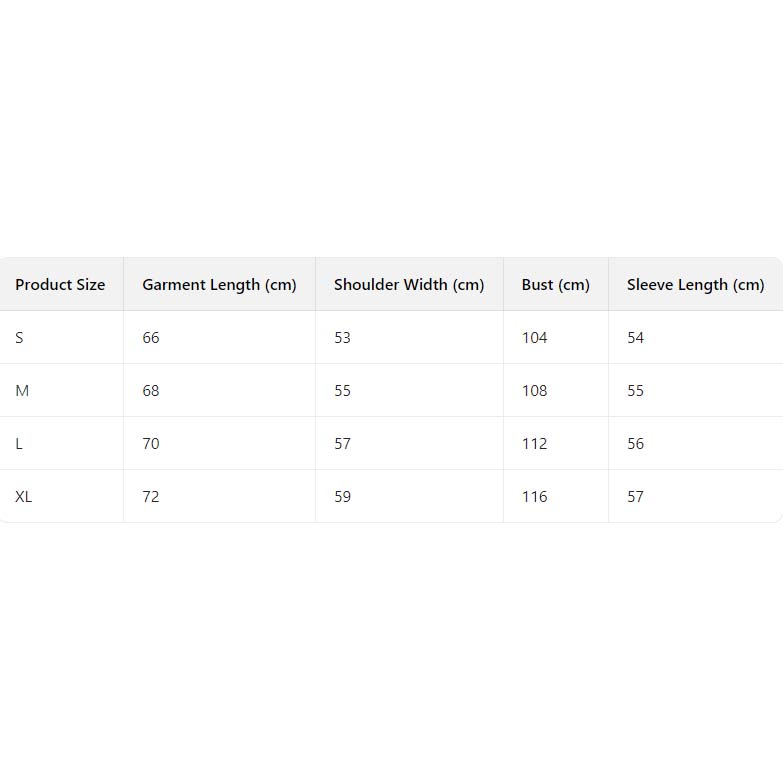Select garment length value 72

pyautogui.click(x=151, y=497)
